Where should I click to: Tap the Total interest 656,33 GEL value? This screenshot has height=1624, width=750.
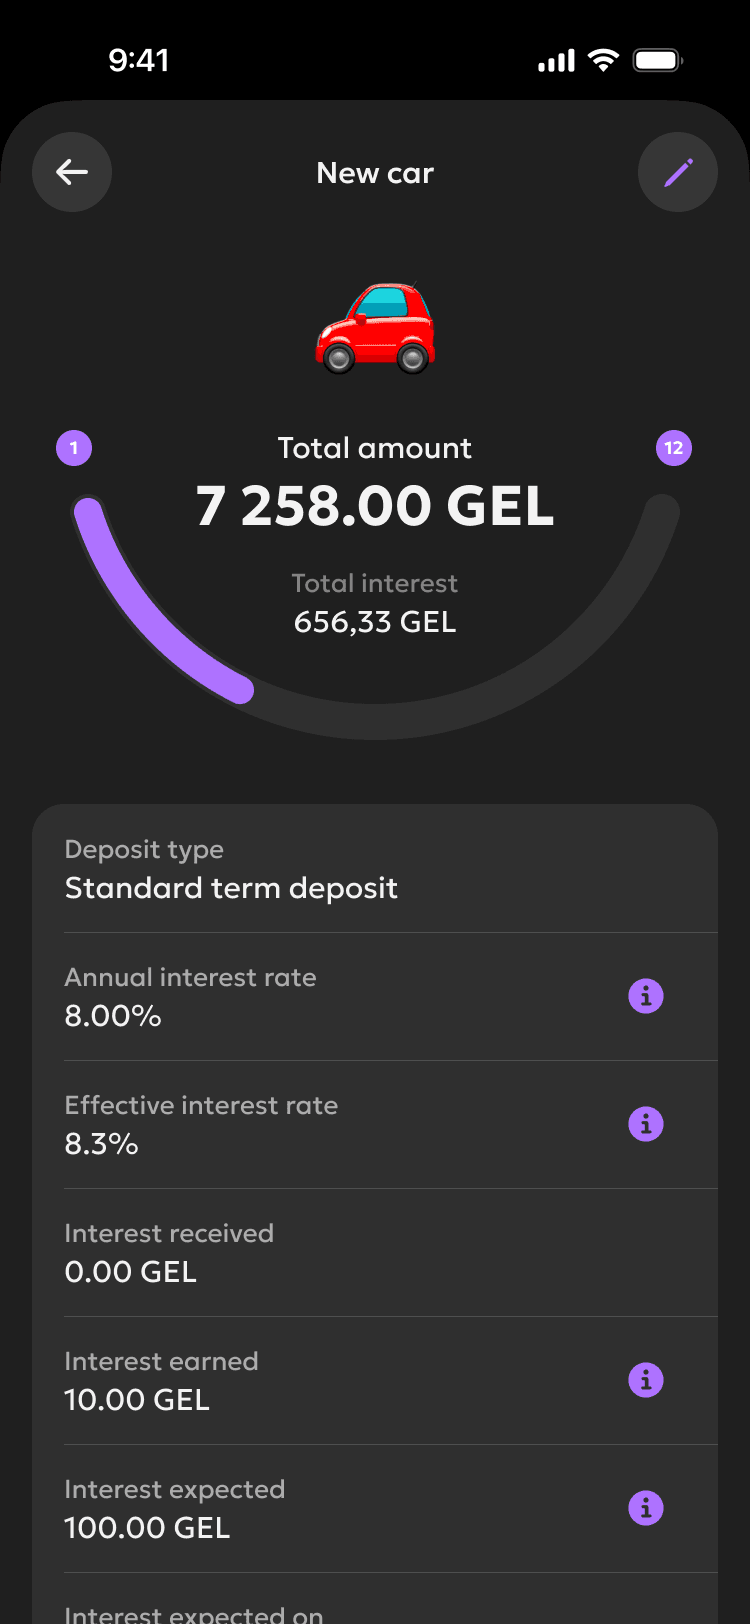point(375,622)
